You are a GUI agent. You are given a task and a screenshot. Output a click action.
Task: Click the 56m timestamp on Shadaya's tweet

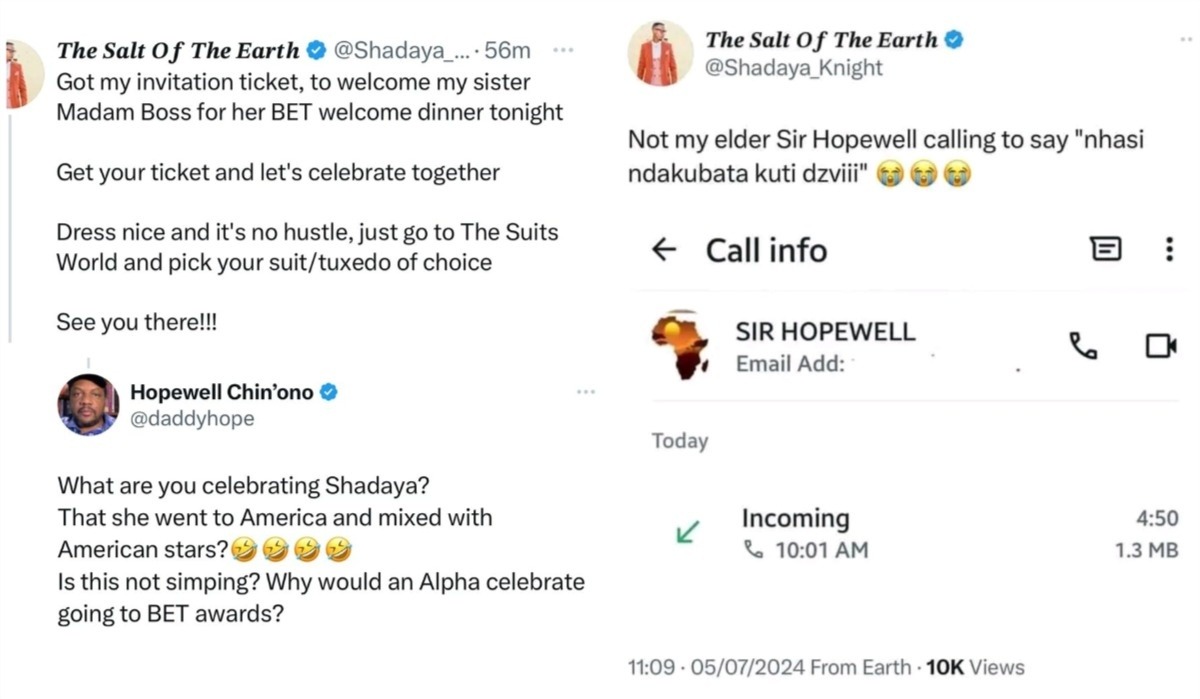click(x=507, y=50)
